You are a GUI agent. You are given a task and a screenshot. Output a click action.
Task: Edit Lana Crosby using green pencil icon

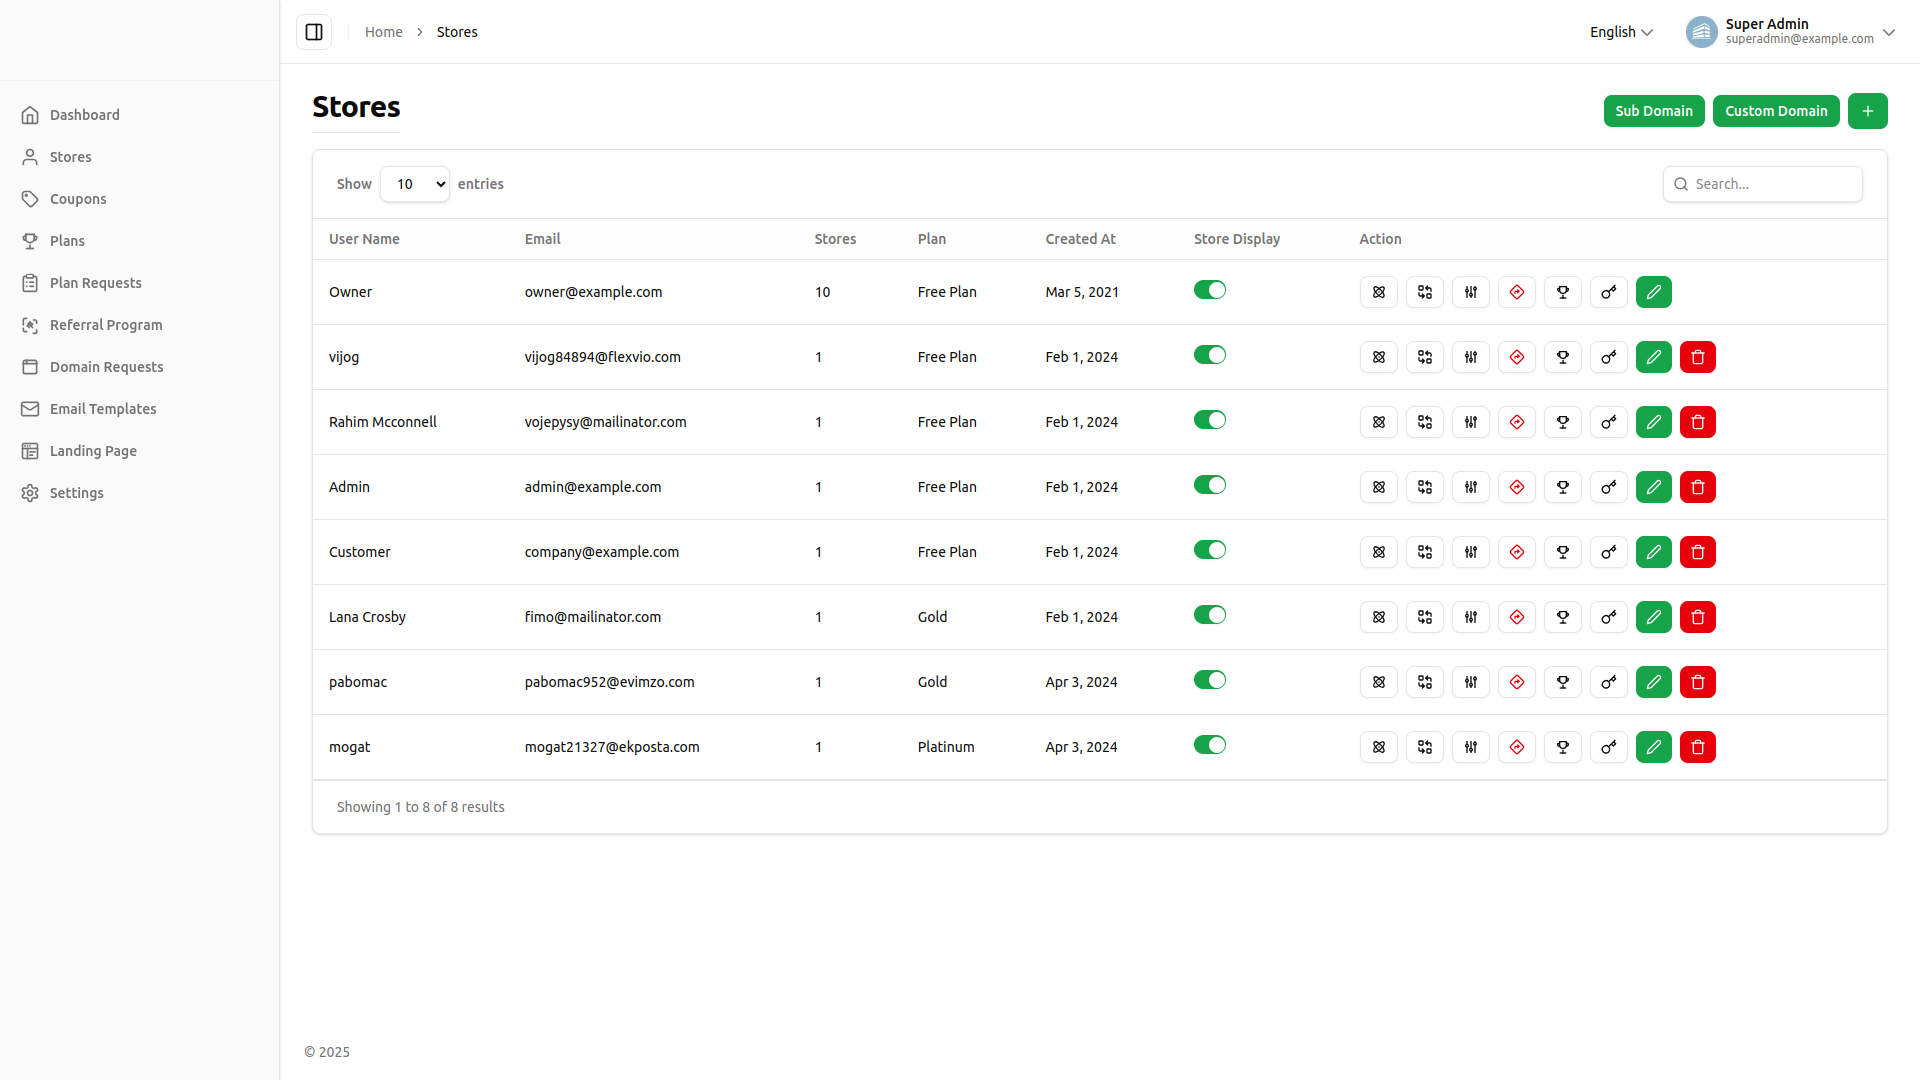(x=1653, y=617)
